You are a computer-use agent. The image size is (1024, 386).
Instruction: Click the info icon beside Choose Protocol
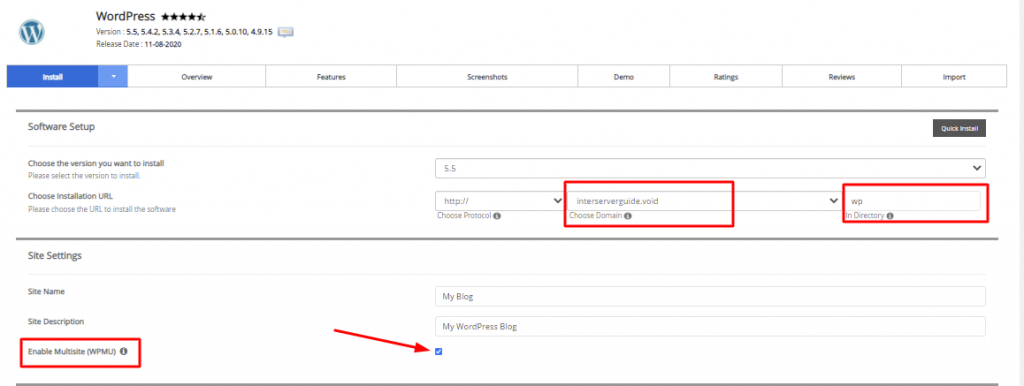(496, 216)
